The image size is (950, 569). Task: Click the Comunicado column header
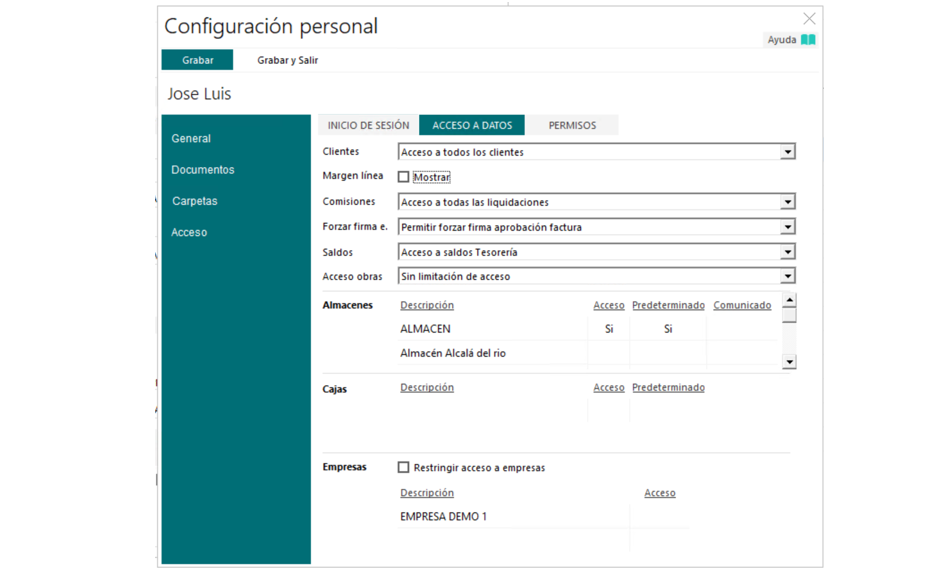coord(742,305)
